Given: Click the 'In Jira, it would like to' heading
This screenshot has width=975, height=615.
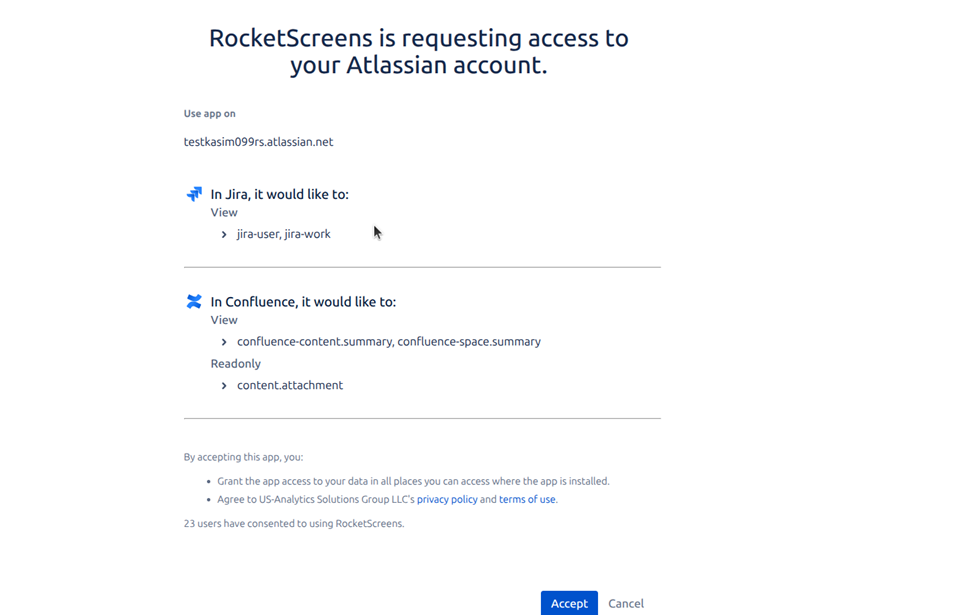Looking at the screenshot, I should point(279,194).
